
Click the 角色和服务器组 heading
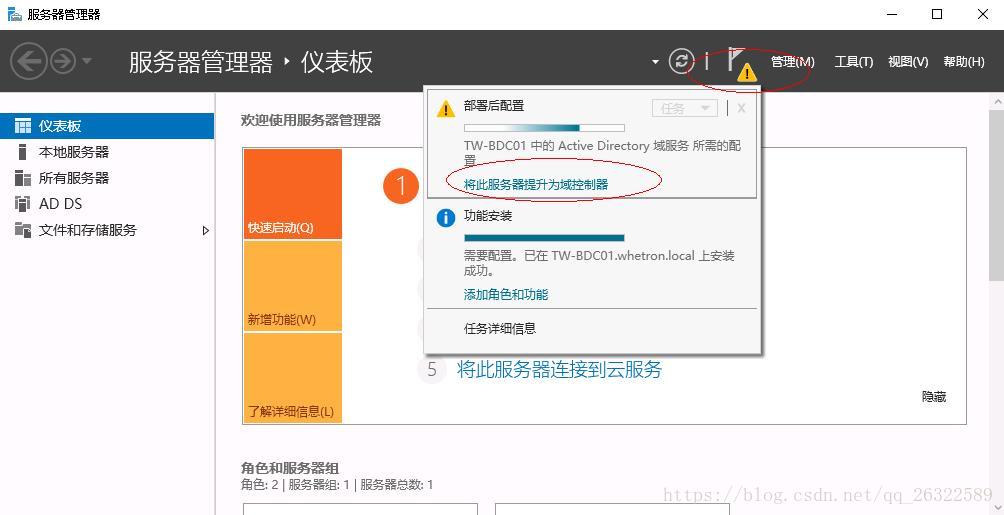click(289, 468)
